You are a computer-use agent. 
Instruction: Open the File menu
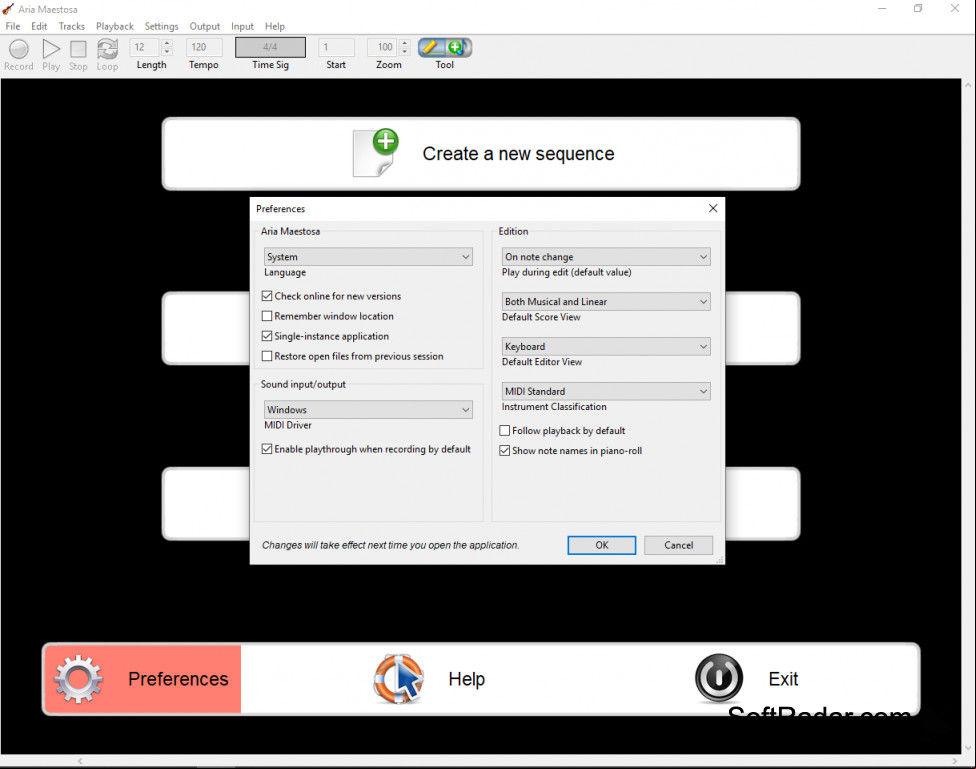13,26
